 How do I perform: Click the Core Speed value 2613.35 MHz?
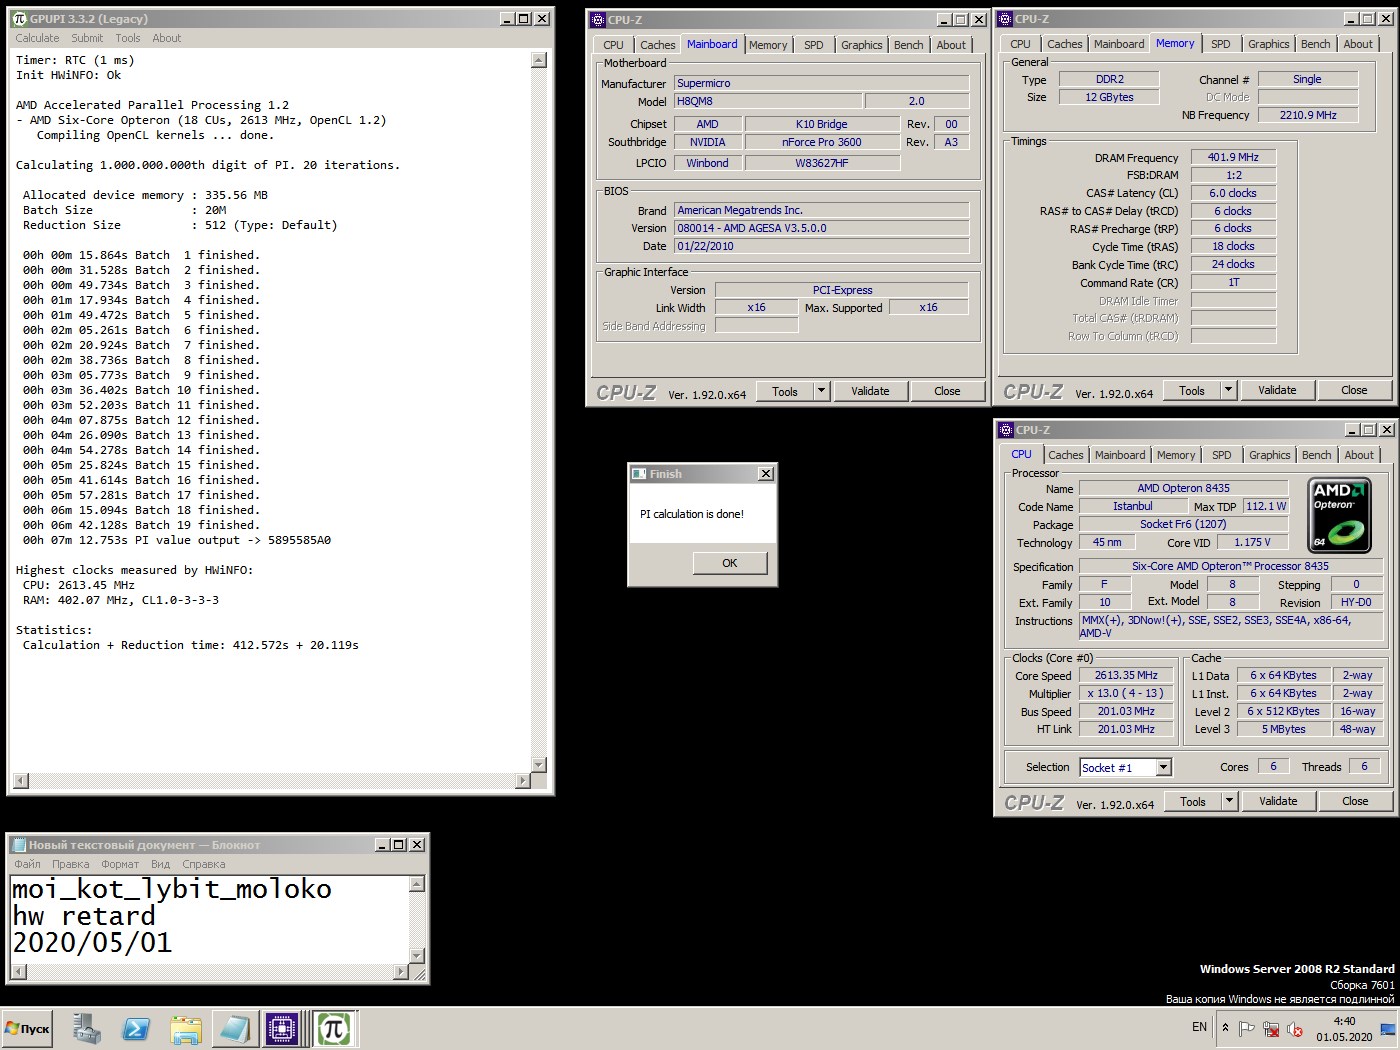1126,675
